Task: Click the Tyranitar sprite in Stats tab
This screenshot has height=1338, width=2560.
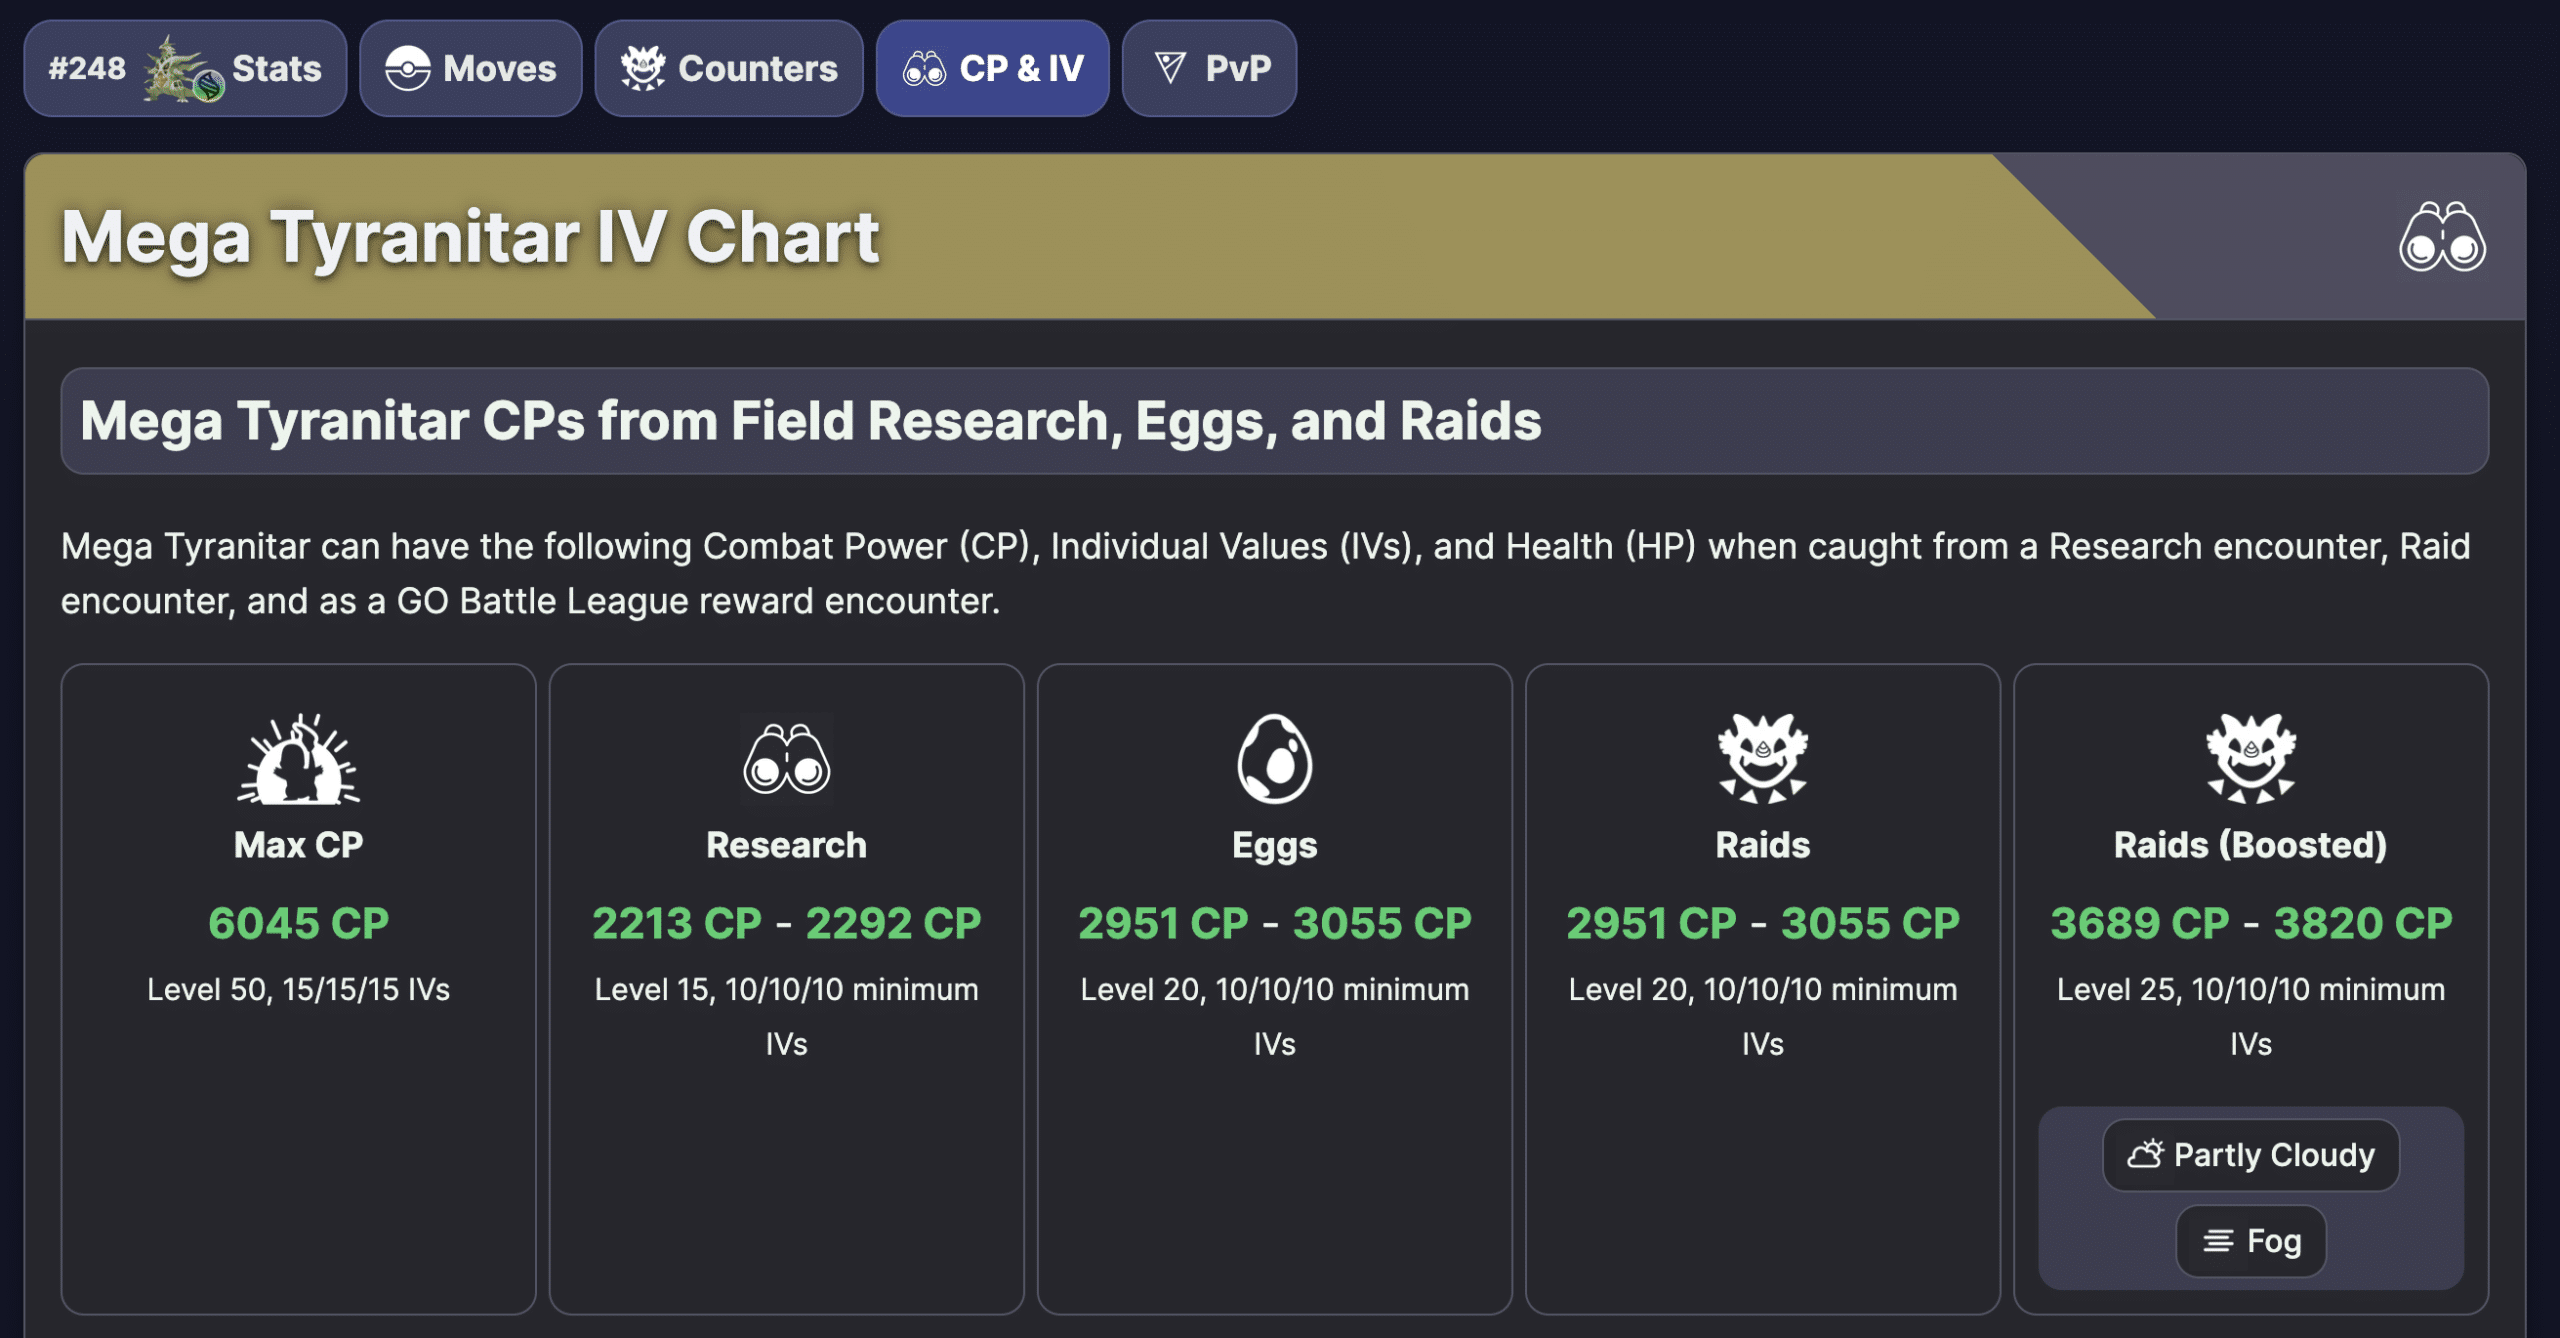Action: point(182,69)
